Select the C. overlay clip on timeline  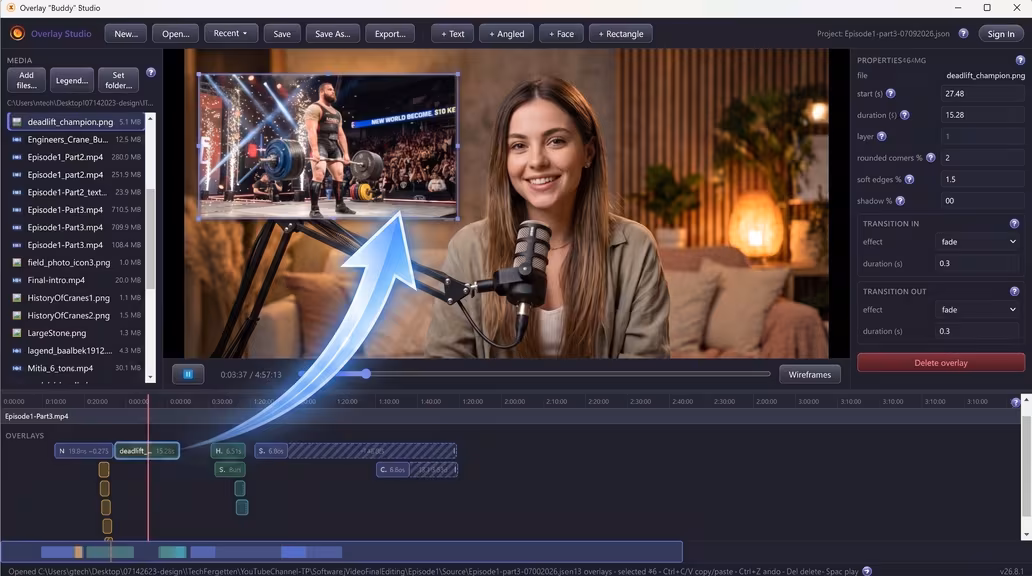[x=393, y=469]
